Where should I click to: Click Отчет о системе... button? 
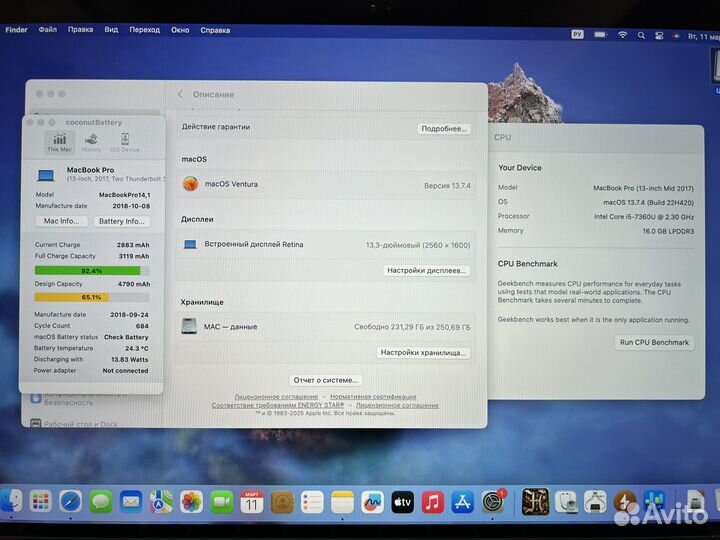[x=325, y=380]
